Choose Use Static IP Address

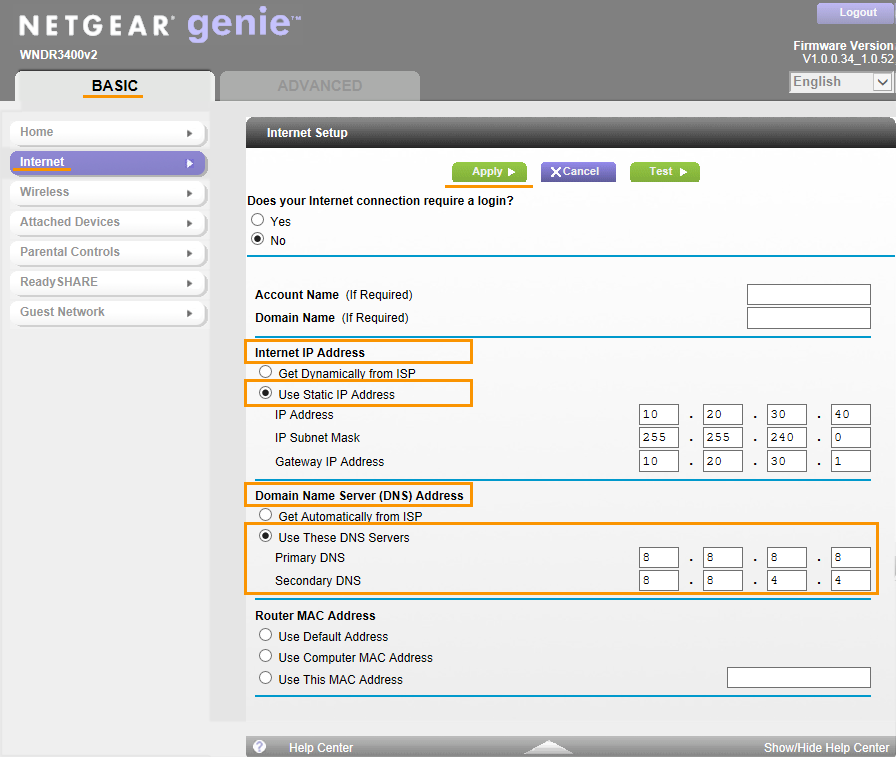click(265, 393)
